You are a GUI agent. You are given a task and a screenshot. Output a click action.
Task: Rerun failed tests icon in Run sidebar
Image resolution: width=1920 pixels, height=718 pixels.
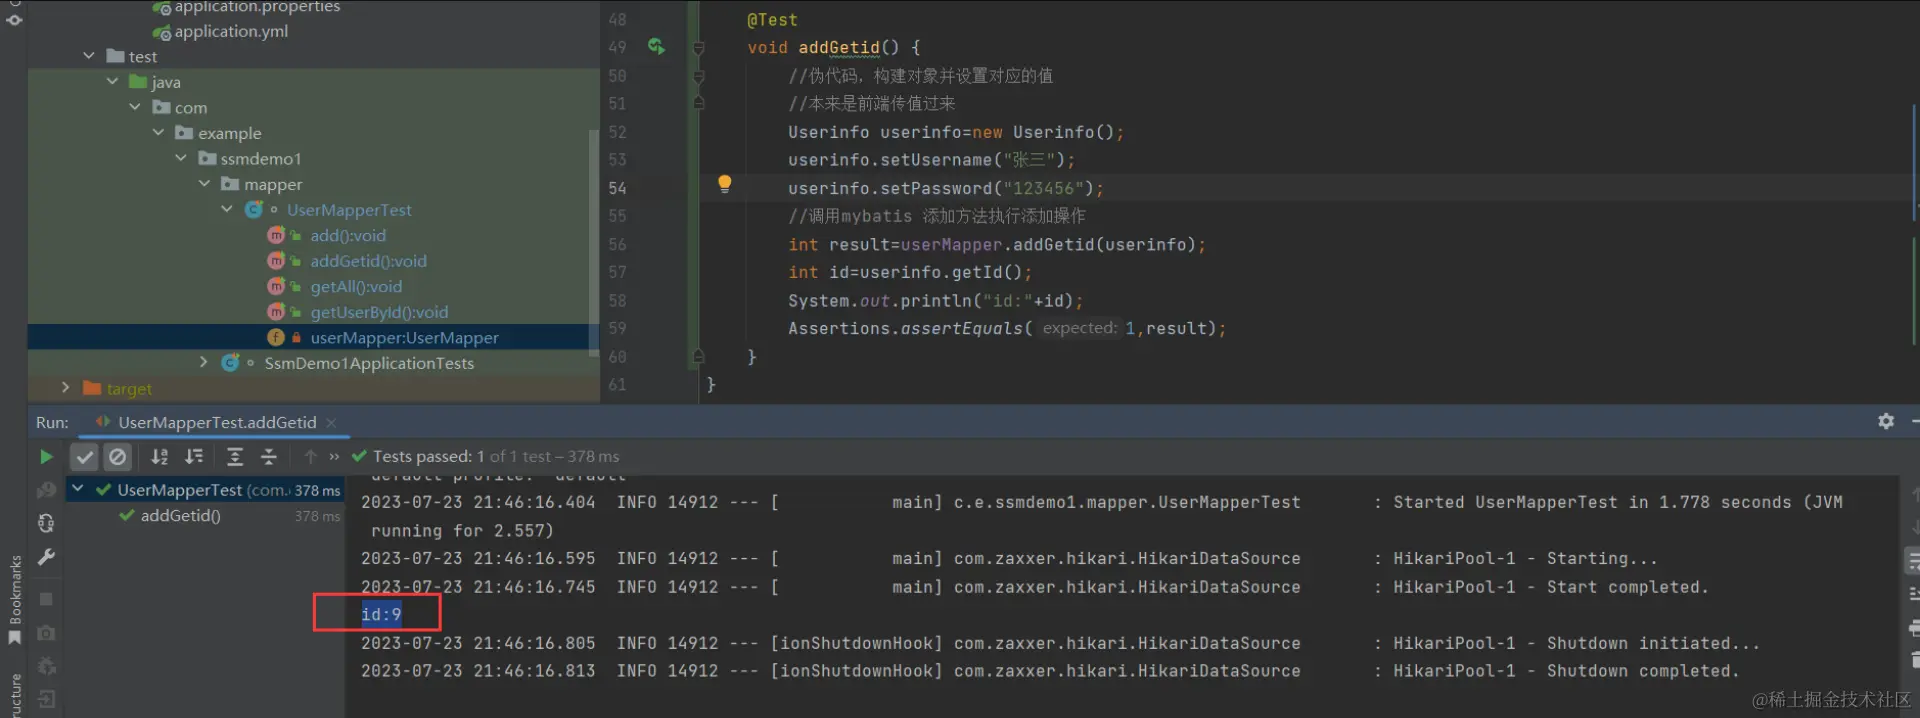pos(46,490)
